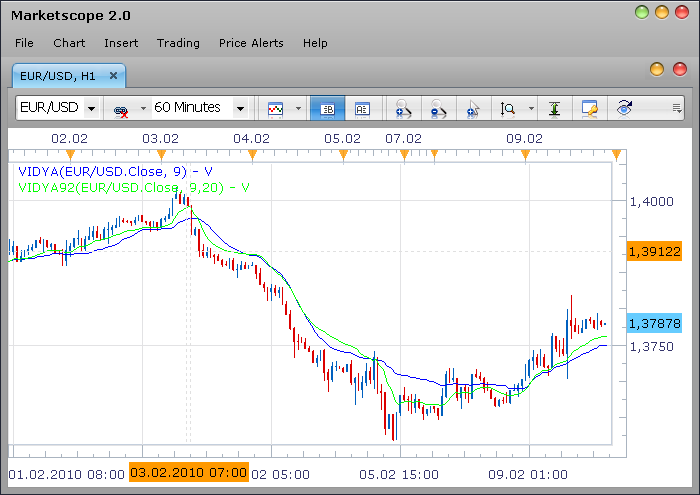Click the 05.02 15:00 time axis label
700x495 pixels.
399,474
